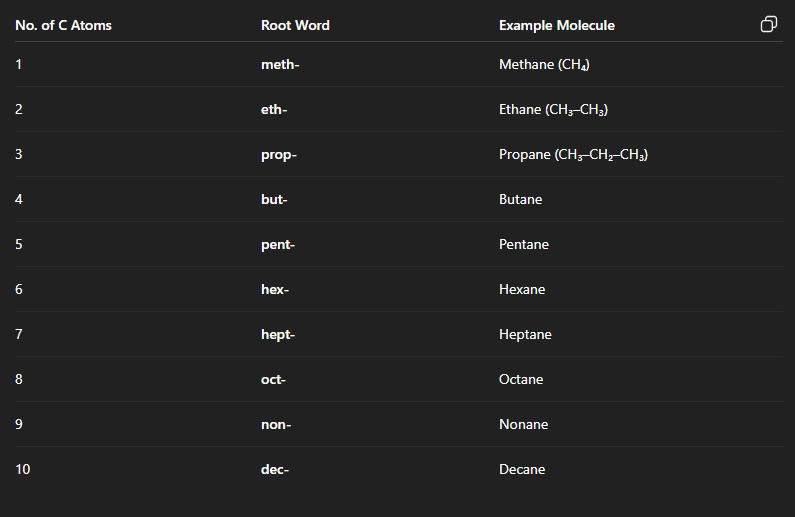Click the 'eth-' root word cell

click(x=274, y=109)
